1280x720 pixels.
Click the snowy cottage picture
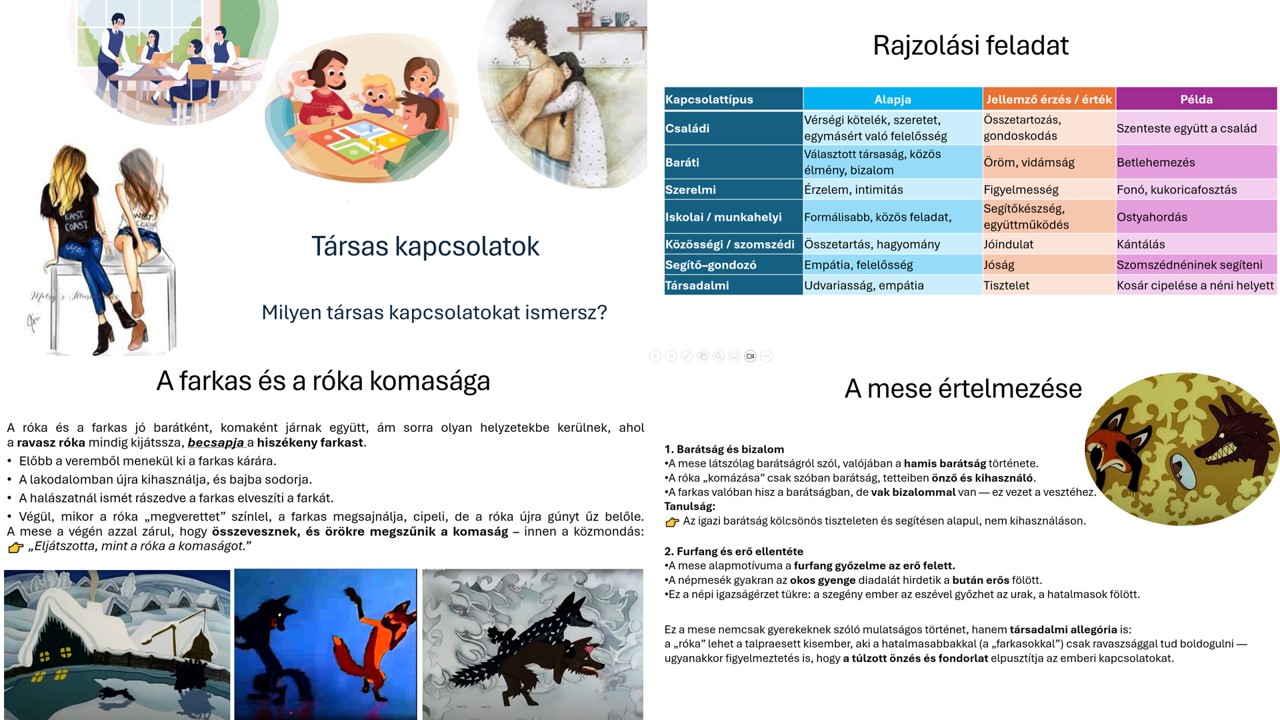pos(116,644)
